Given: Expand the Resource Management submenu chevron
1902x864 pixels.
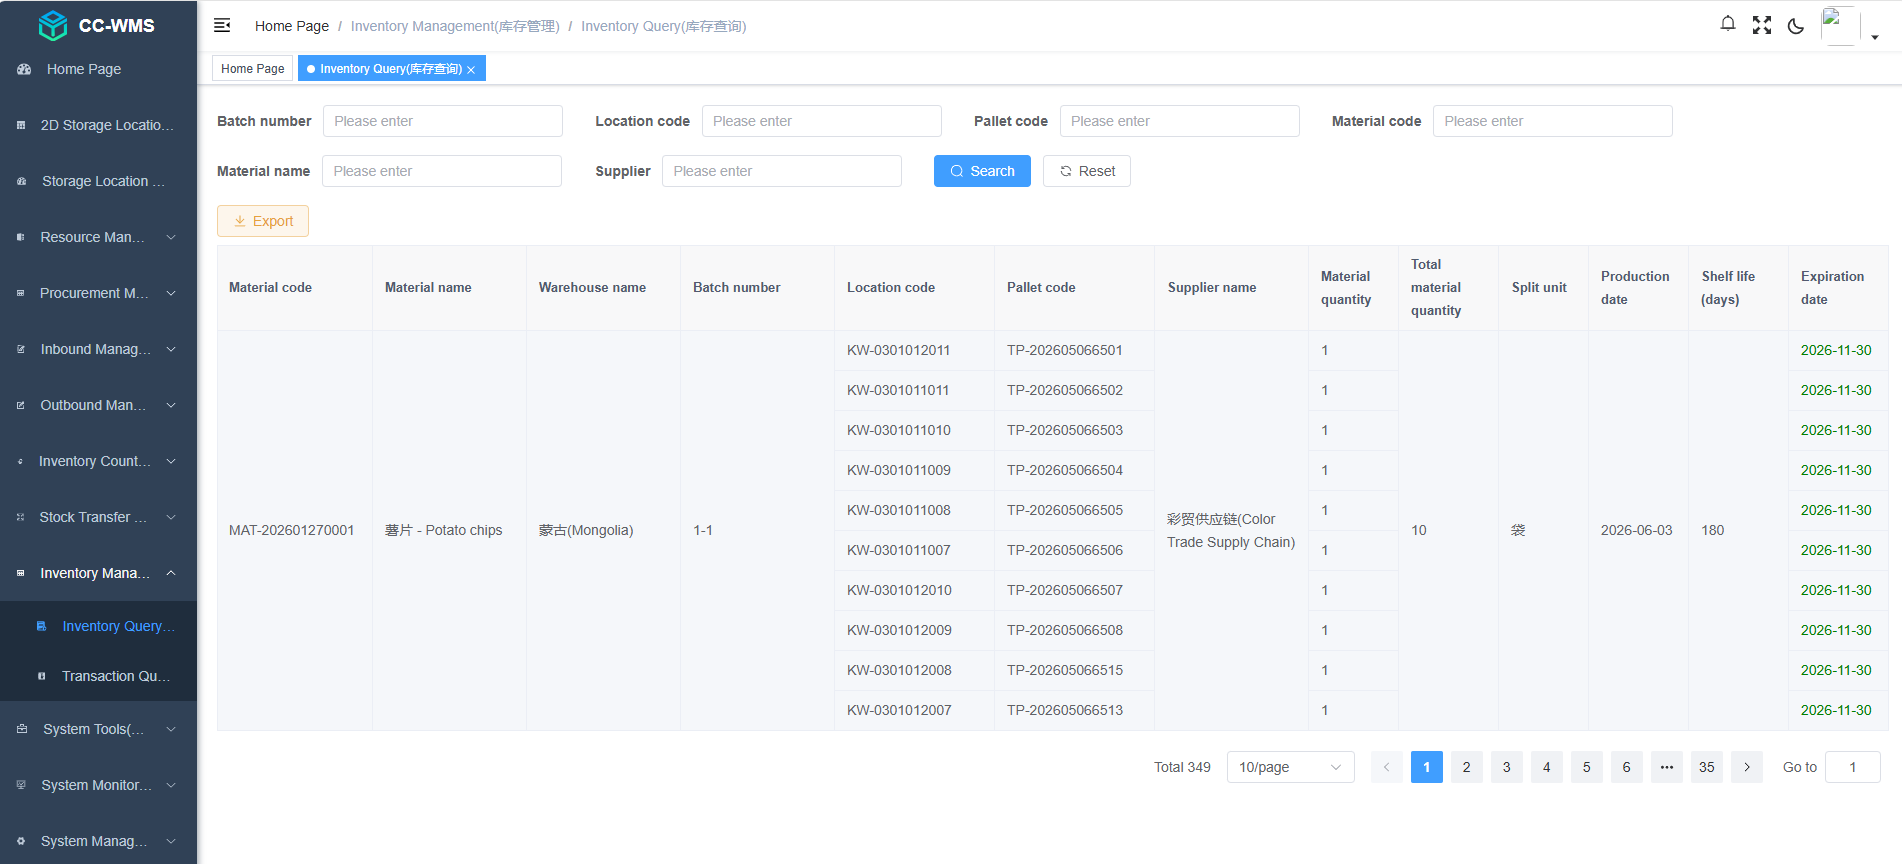Looking at the screenshot, I should pyautogui.click(x=171, y=237).
